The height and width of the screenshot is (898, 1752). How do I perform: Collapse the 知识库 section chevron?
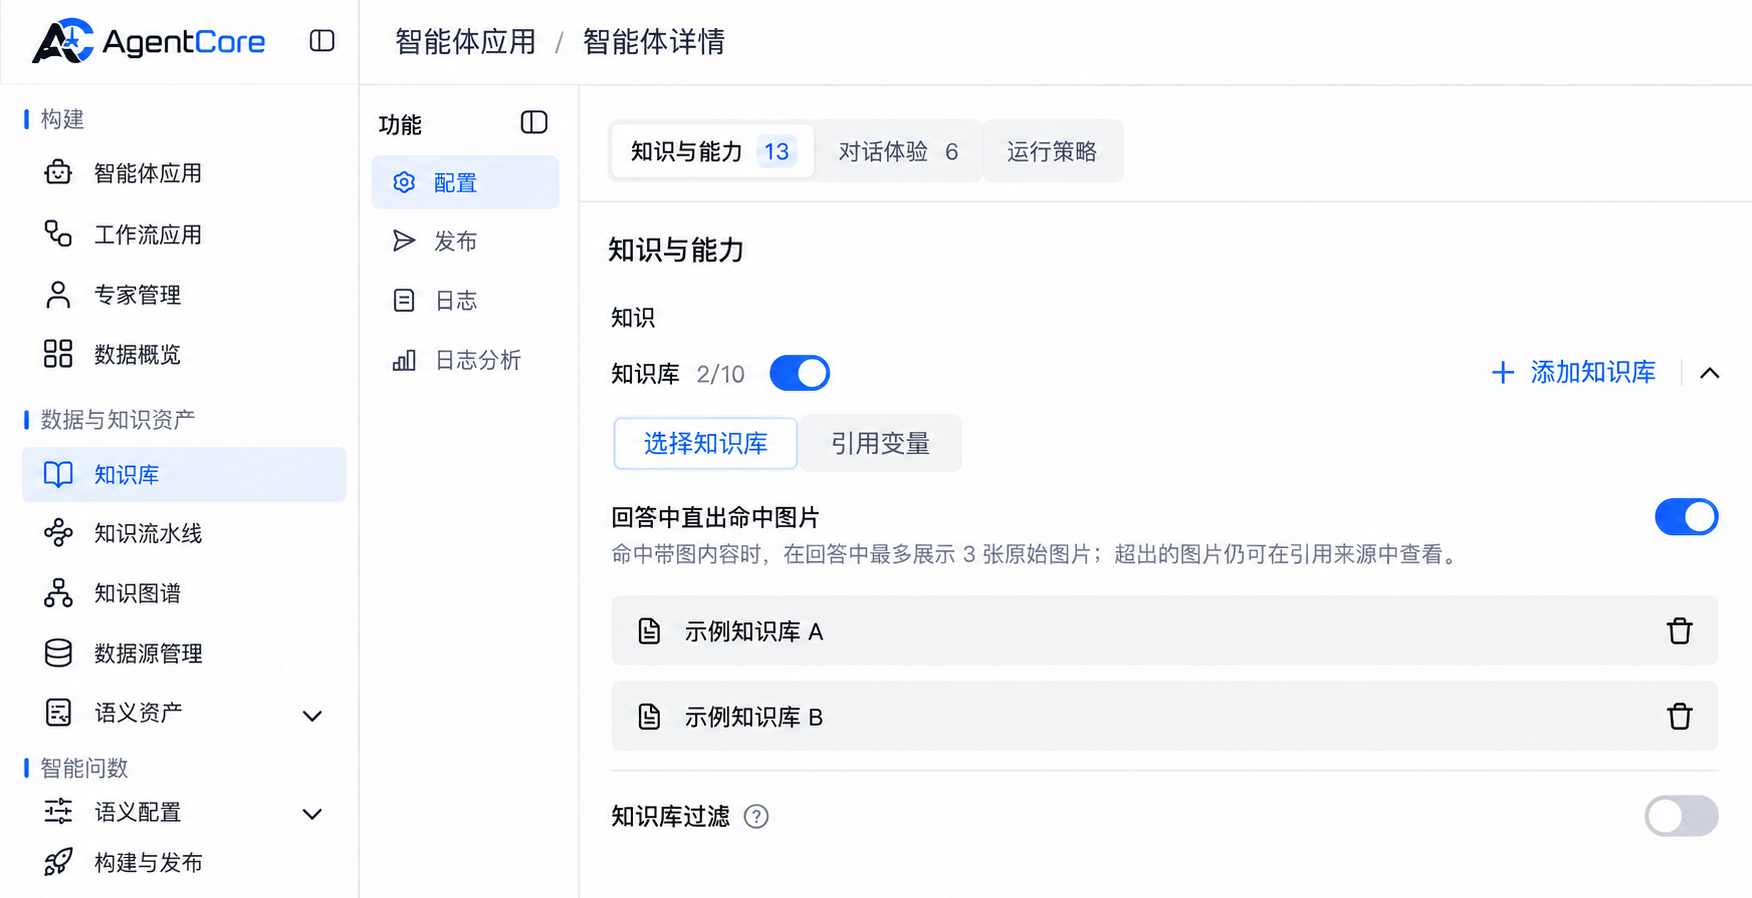[1710, 373]
